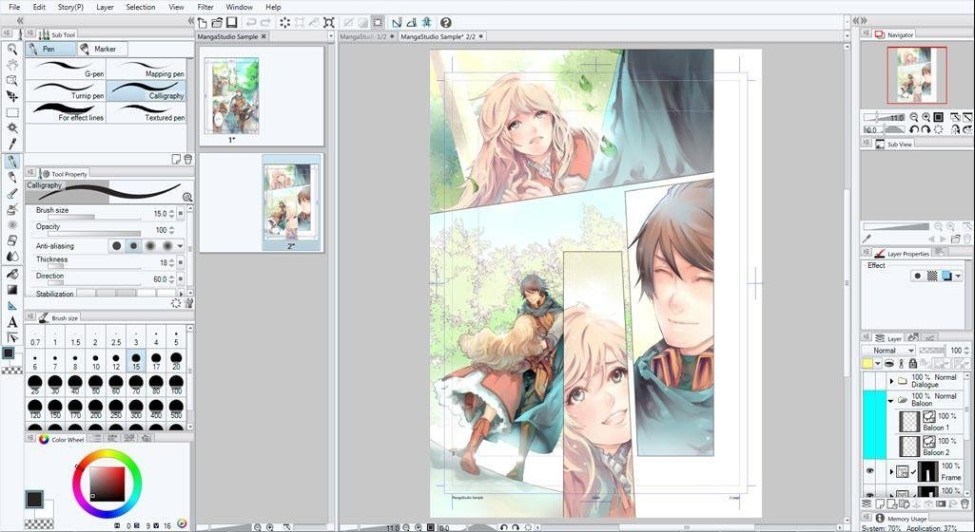Select the Turnip pen sub tool
The width and height of the screenshot is (975, 532).
pyautogui.click(x=67, y=91)
